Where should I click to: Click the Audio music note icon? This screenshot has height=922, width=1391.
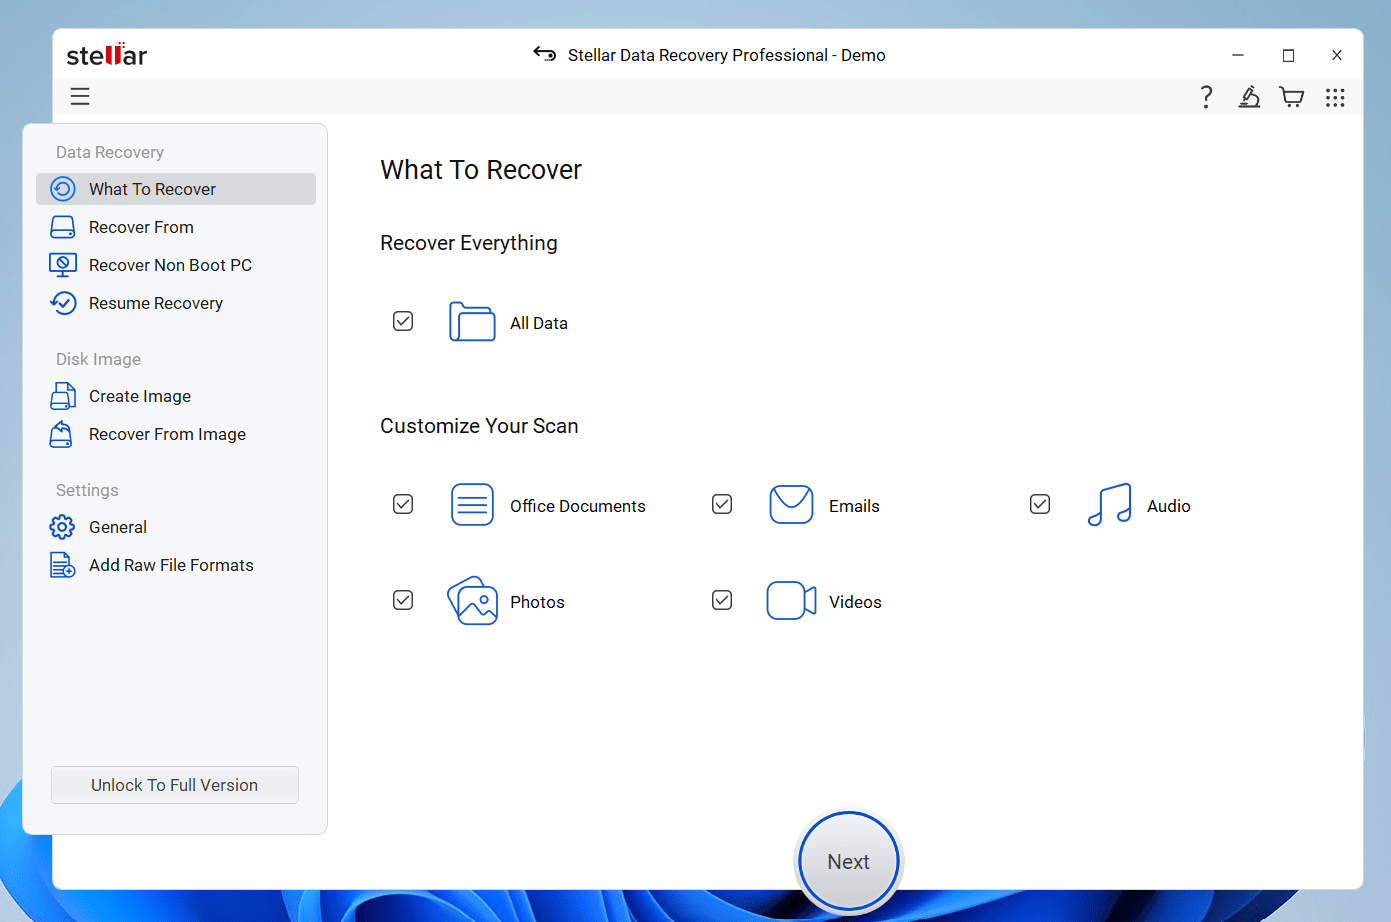(x=1109, y=505)
